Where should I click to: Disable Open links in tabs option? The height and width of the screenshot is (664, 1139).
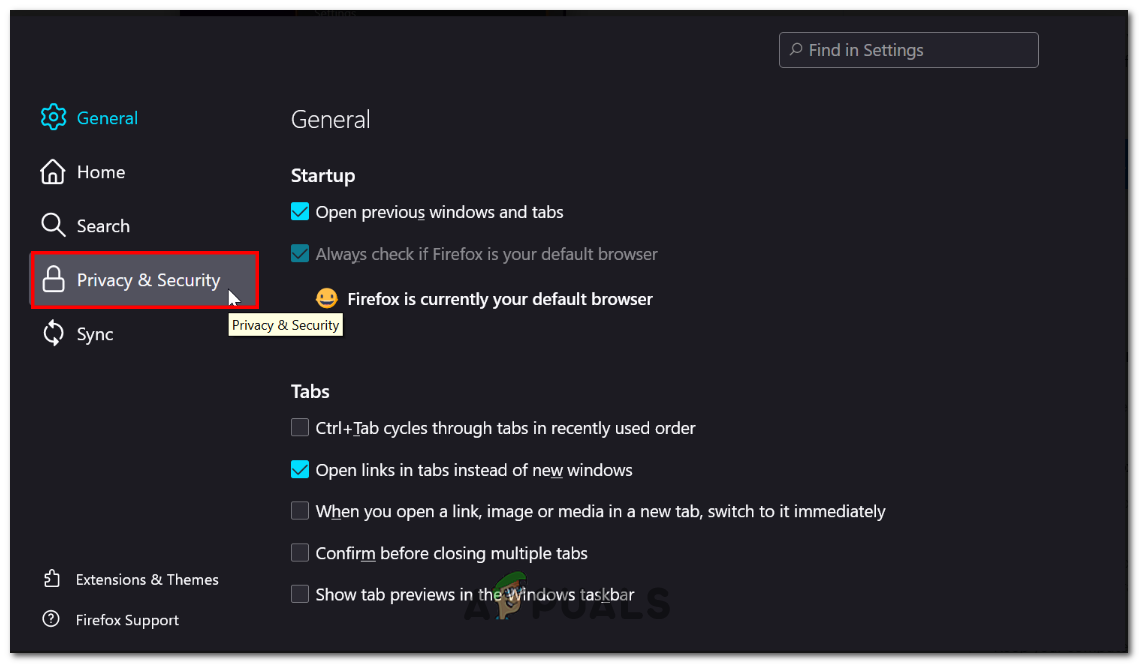tap(300, 469)
